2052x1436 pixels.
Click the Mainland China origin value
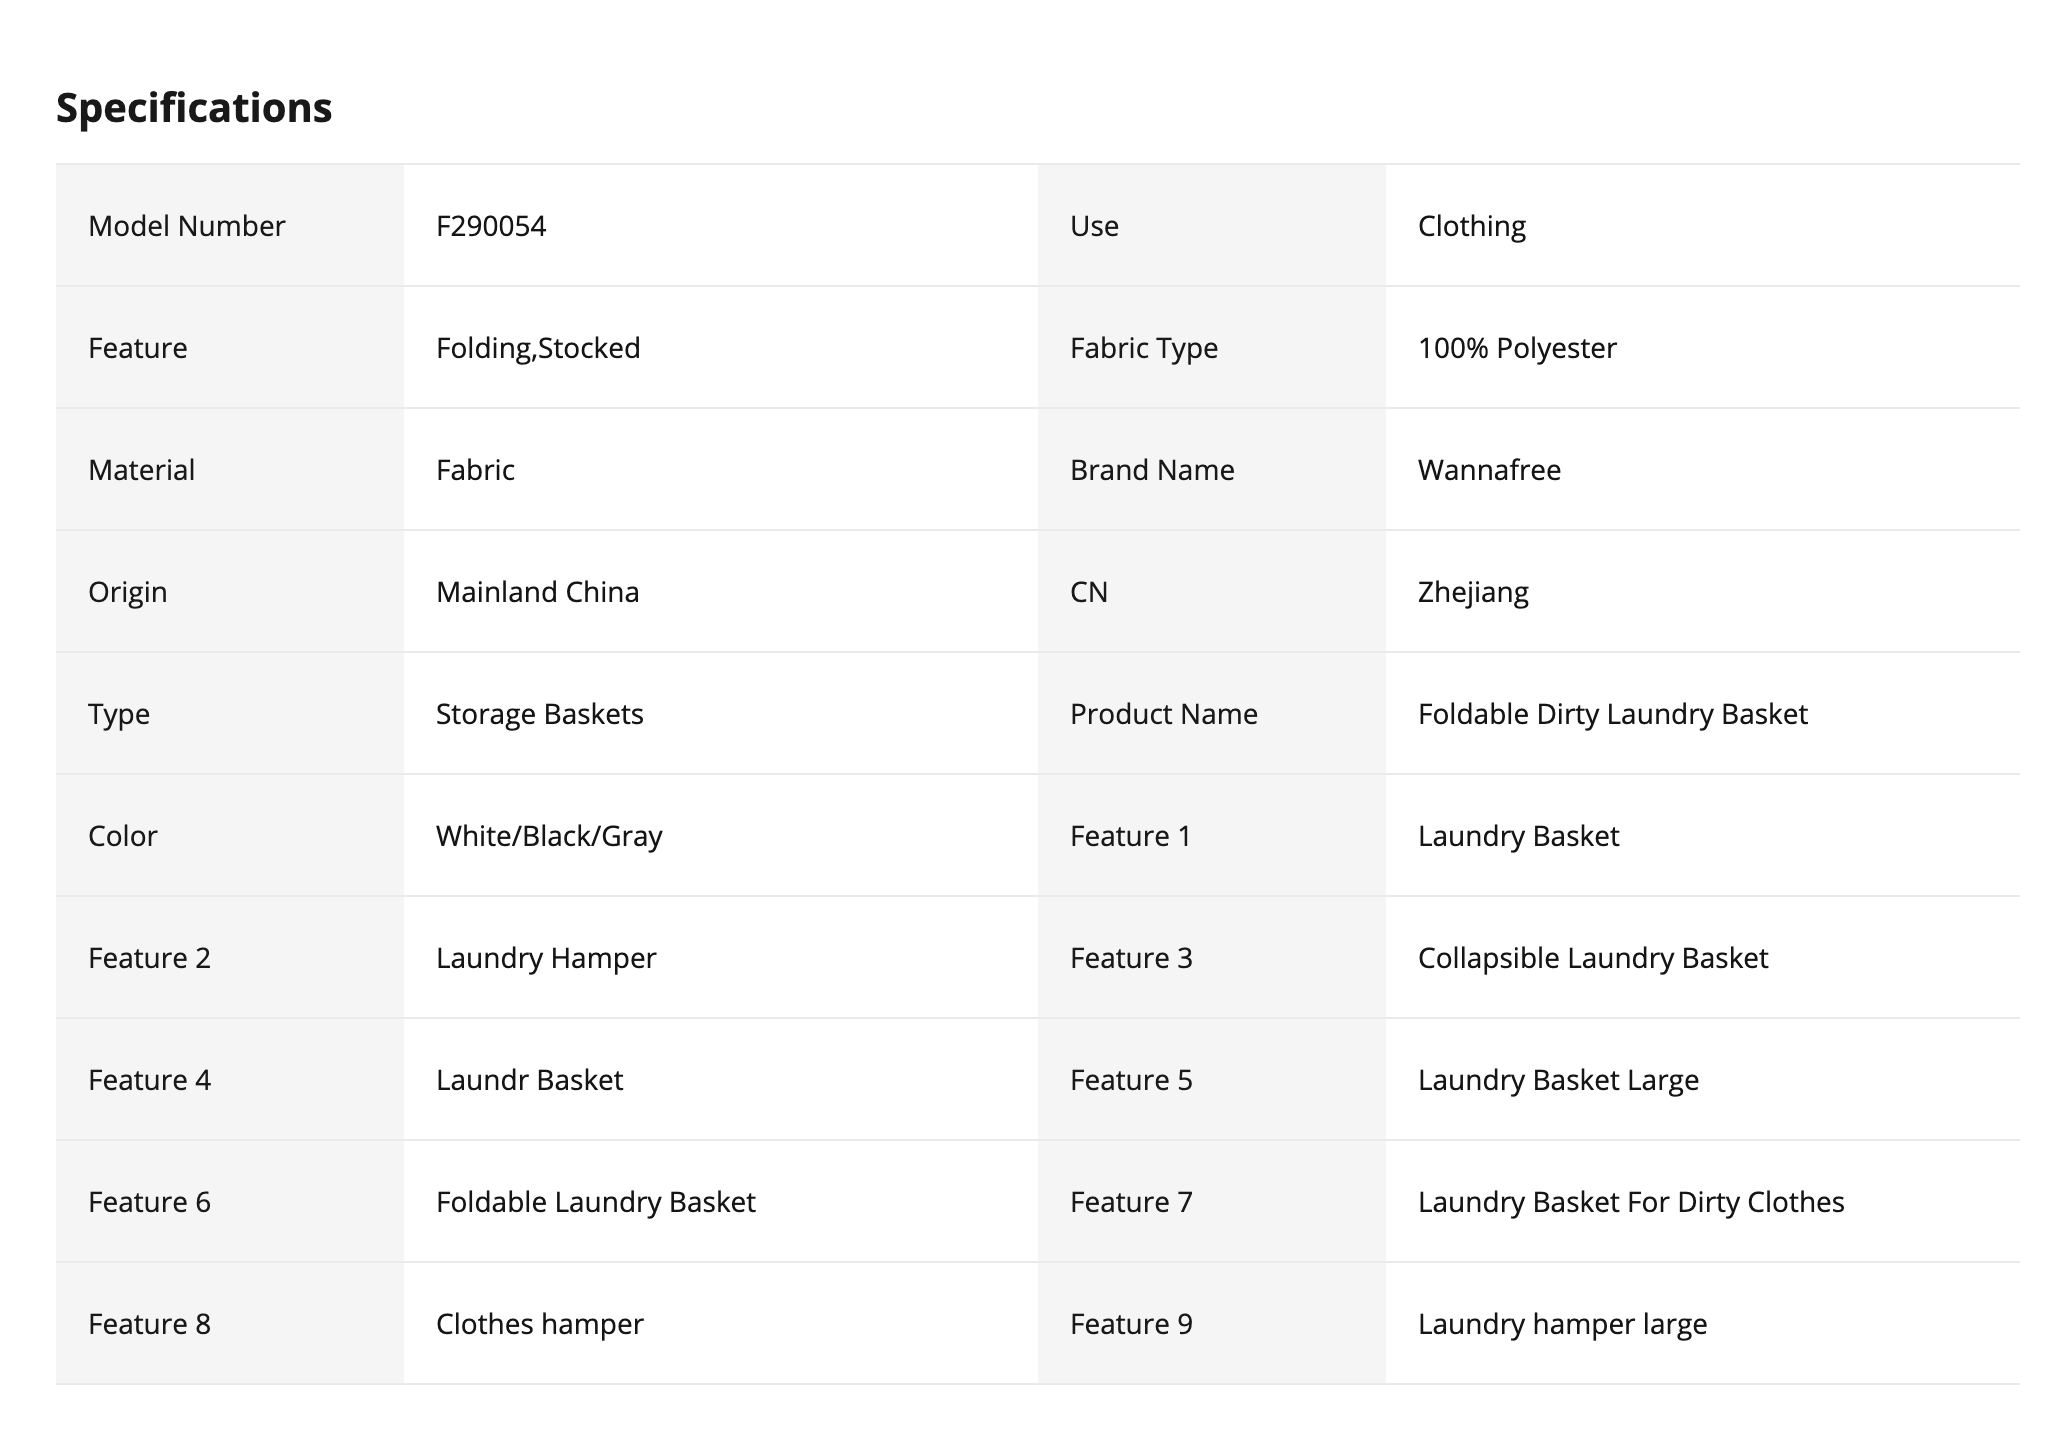tap(537, 592)
